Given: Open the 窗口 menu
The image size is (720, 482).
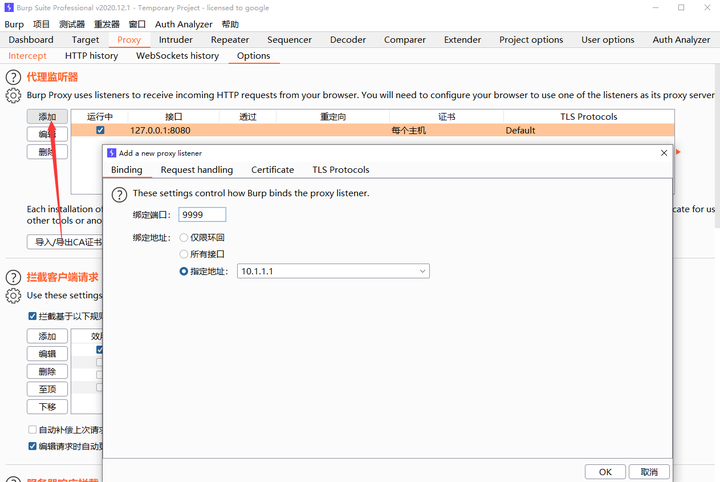Looking at the screenshot, I should (137, 24).
